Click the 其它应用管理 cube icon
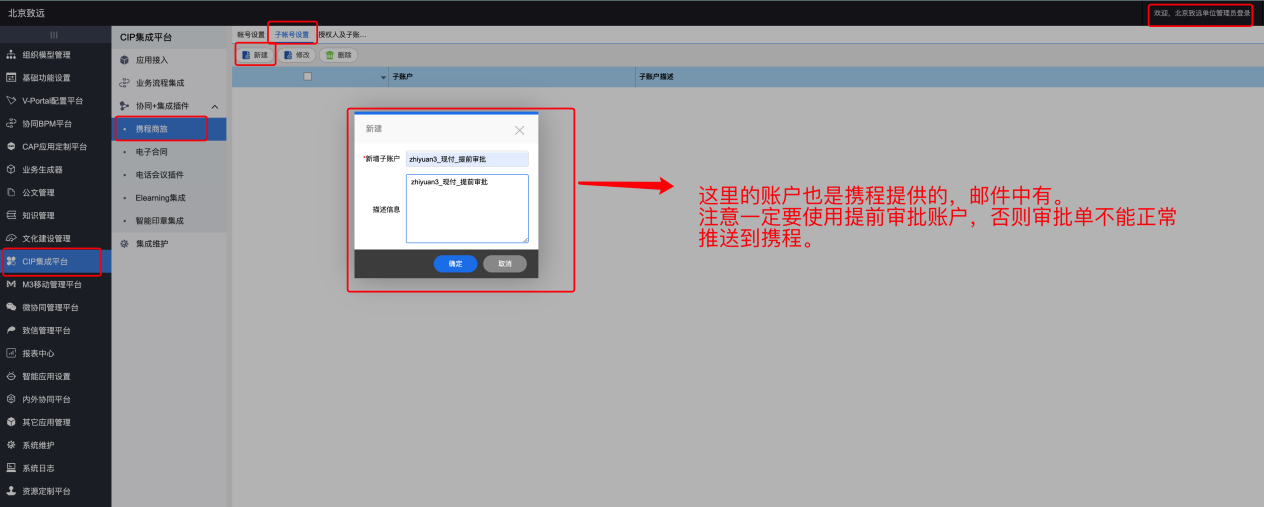Viewport: 1264px width, 507px height. click(11, 423)
